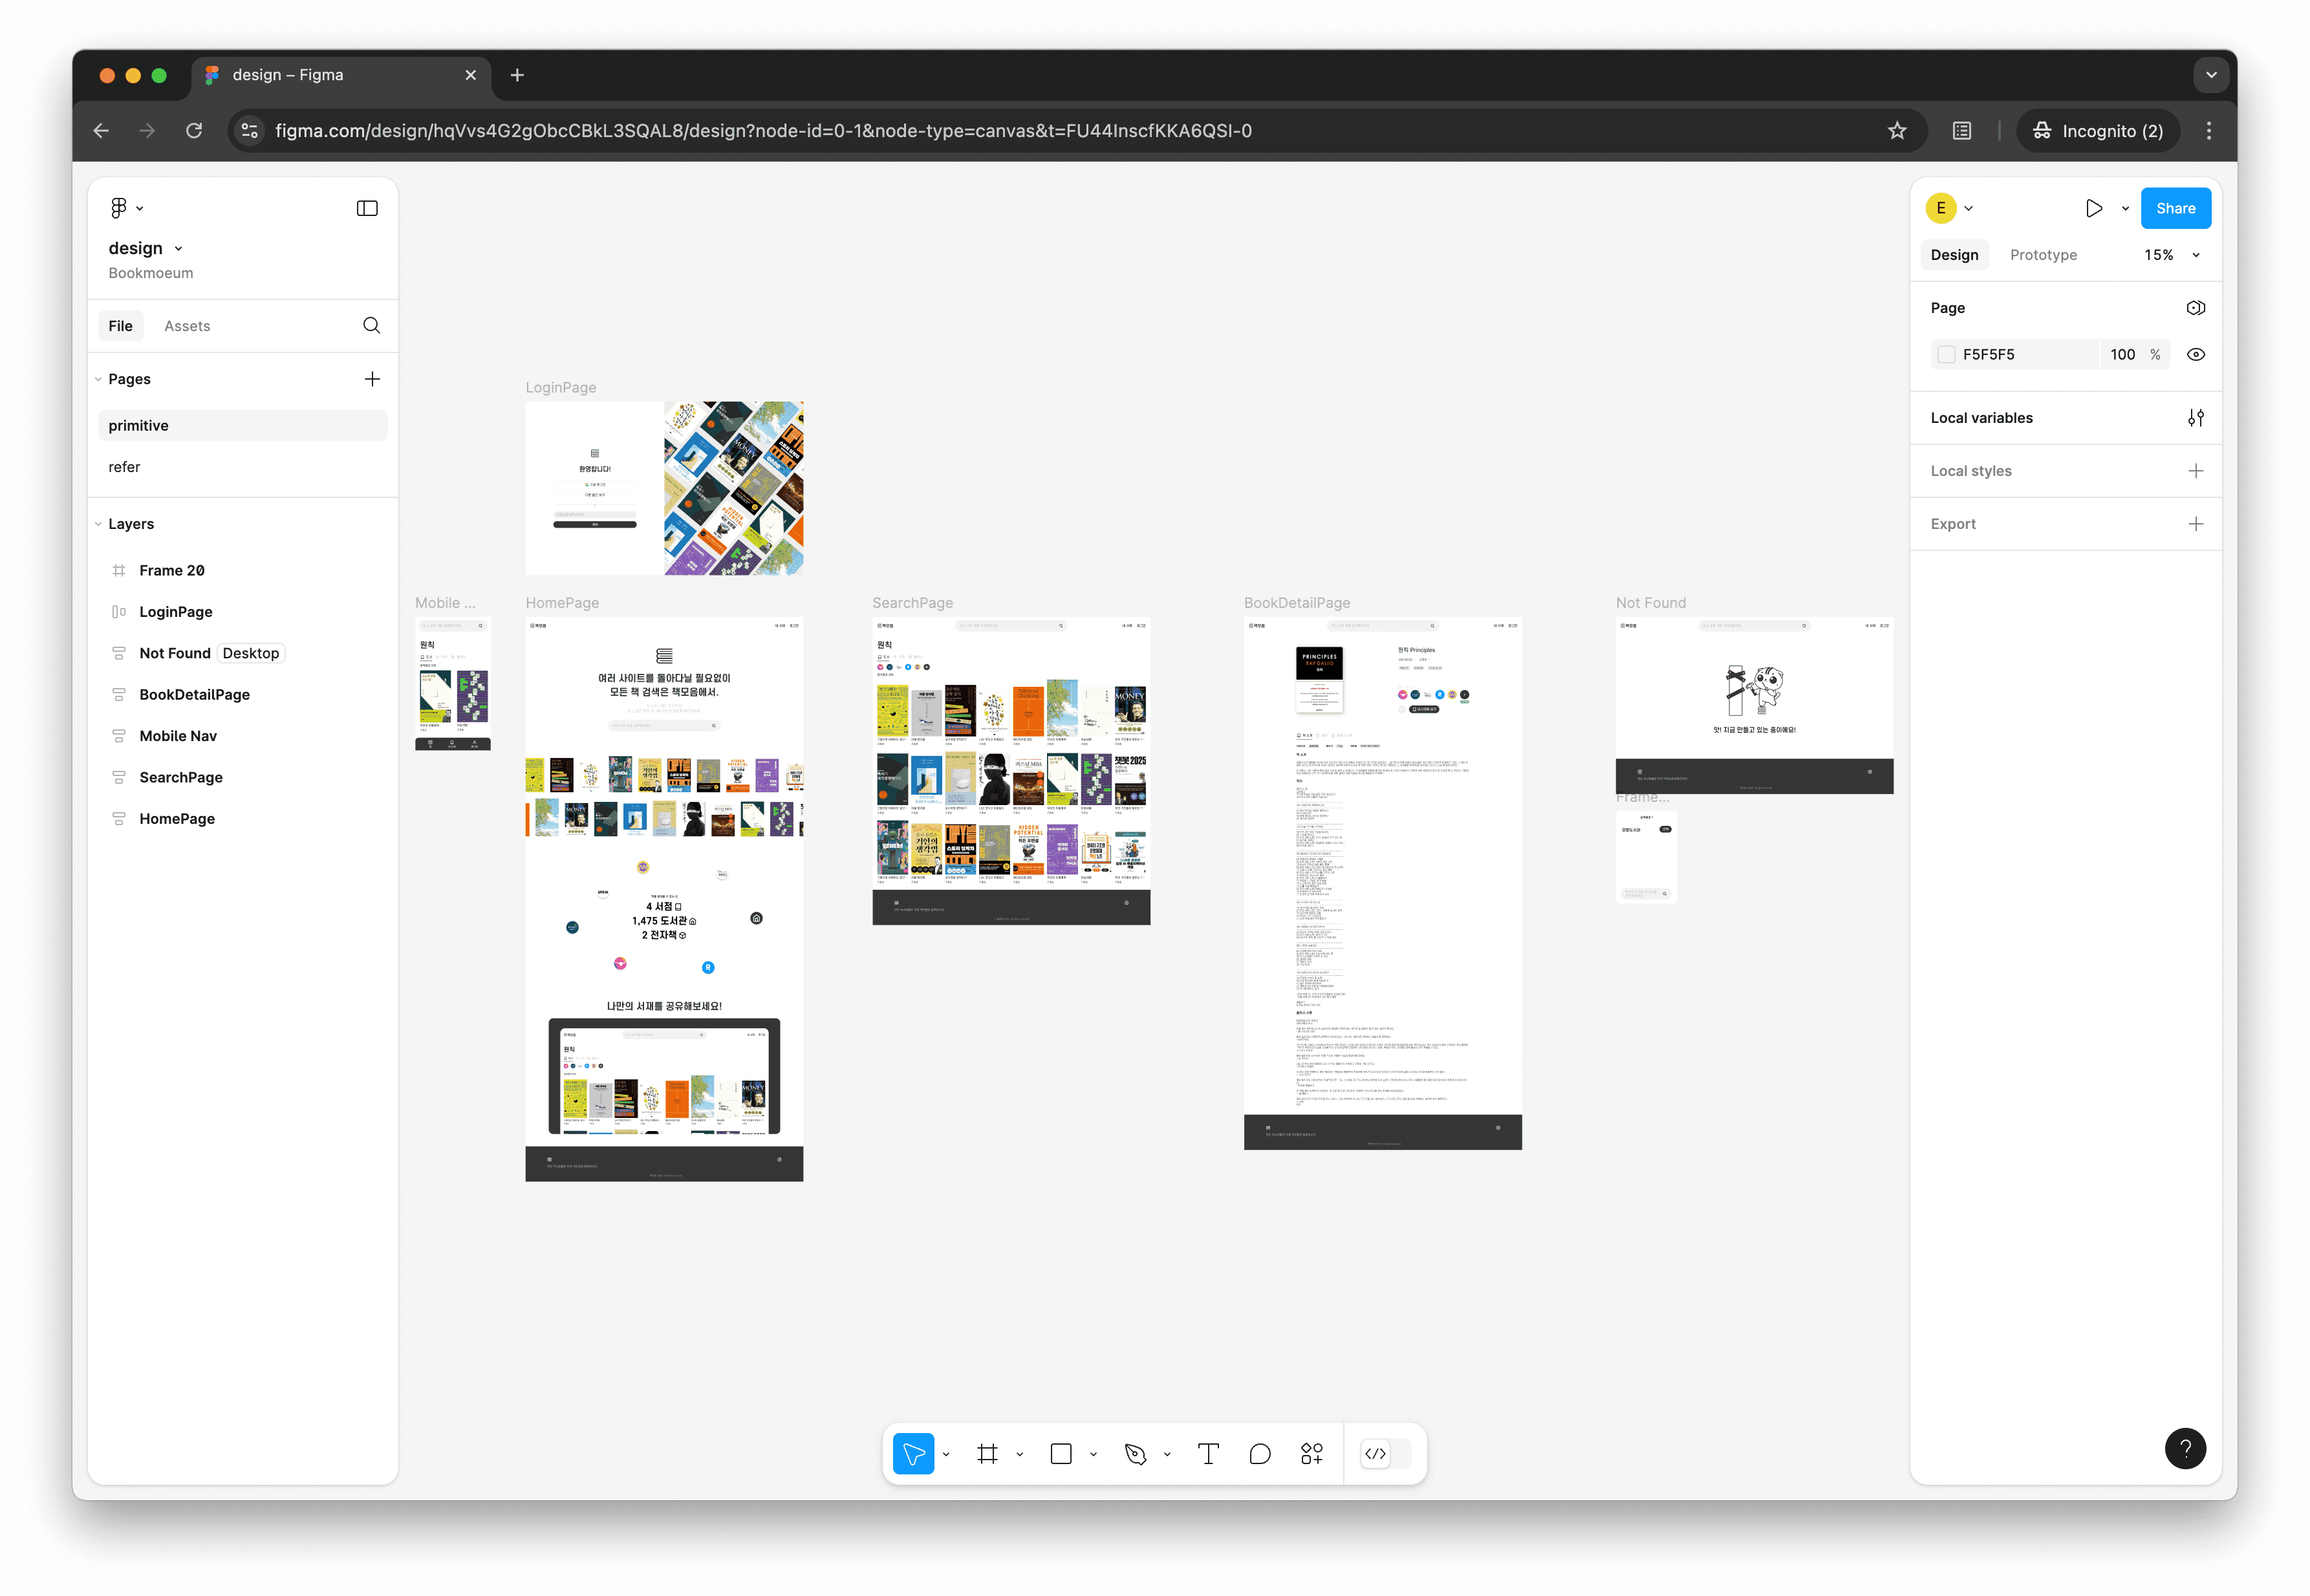Viewport: 2310px width, 1596px height.
Task: Add a new page with plus icon
Action: 372,379
